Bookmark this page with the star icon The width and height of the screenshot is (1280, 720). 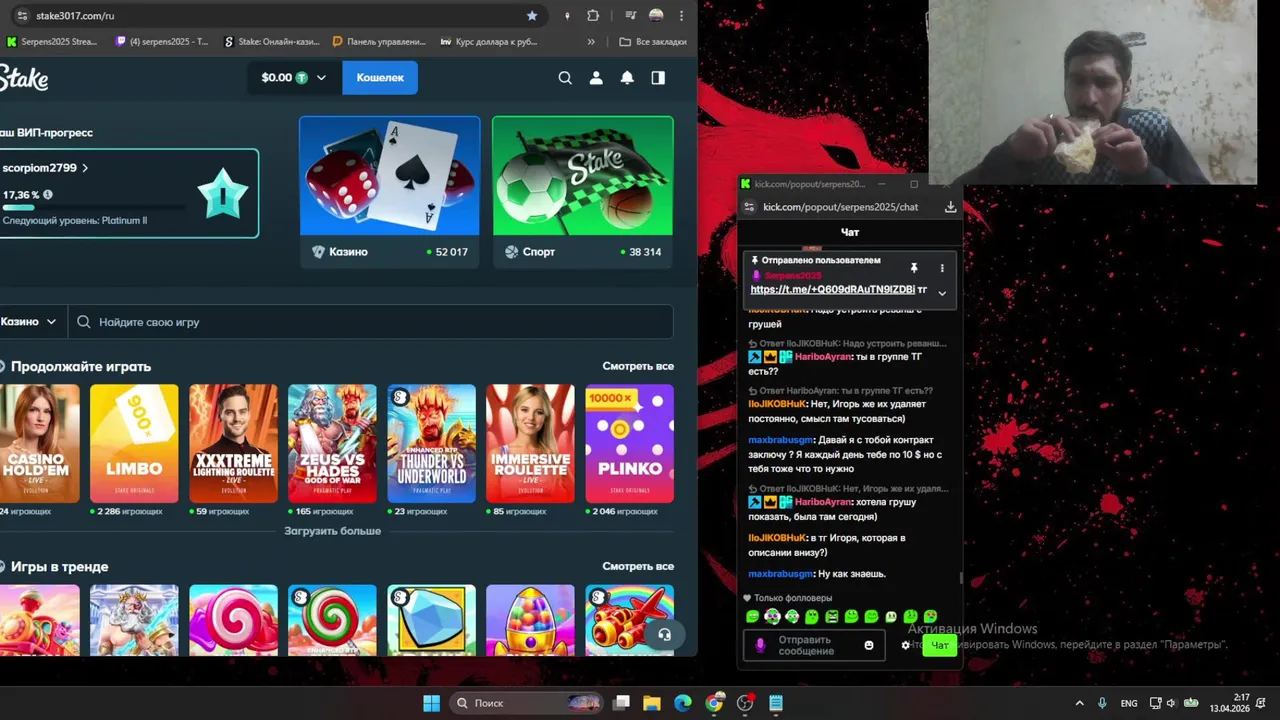(532, 16)
